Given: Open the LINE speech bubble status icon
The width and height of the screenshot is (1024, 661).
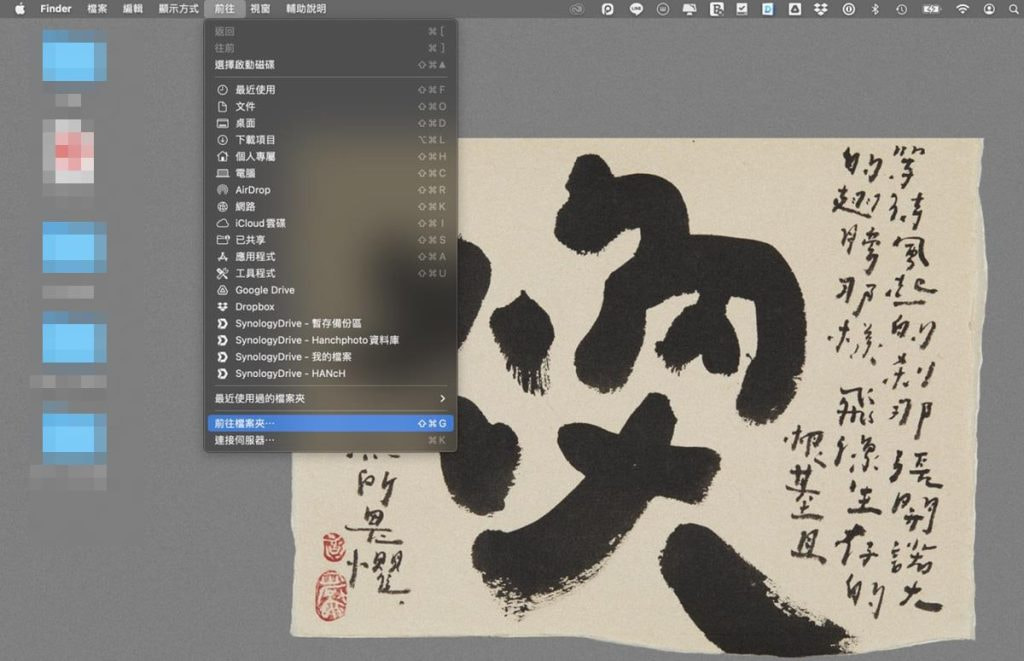Looking at the screenshot, I should point(636,9).
